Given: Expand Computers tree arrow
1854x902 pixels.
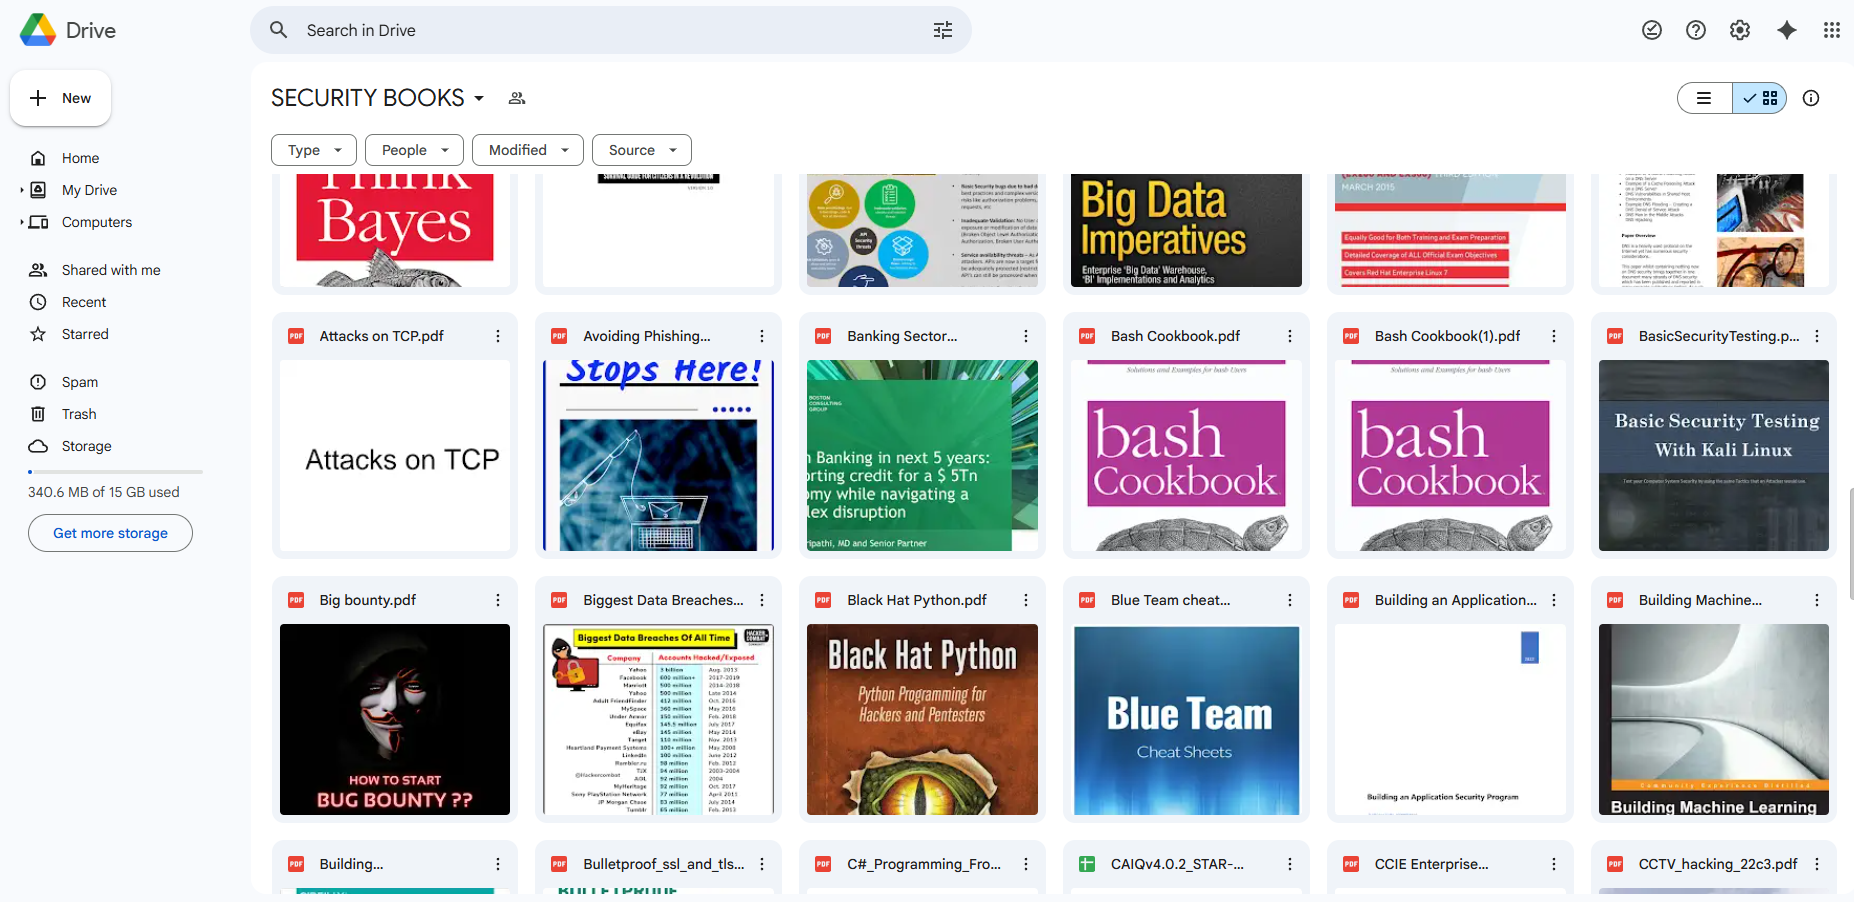Looking at the screenshot, I should tap(22, 222).
